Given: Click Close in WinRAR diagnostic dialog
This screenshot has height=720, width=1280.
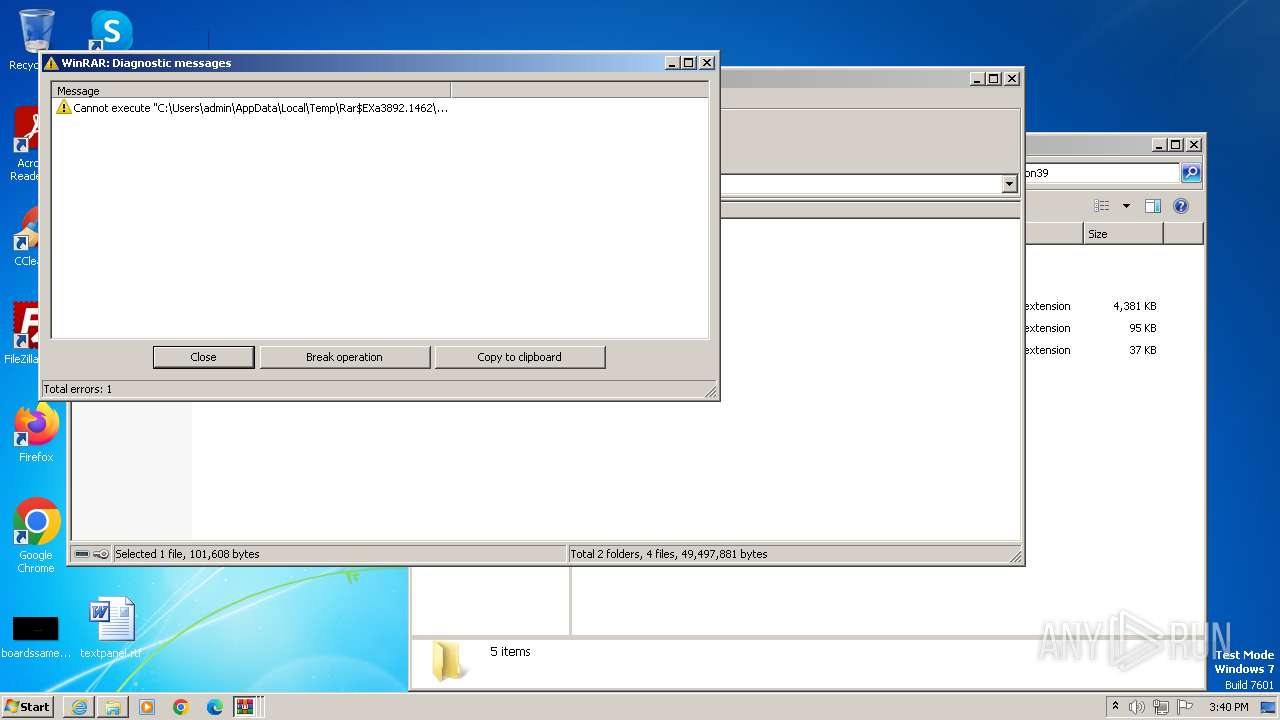Looking at the screenshot, I should (x=203, y=357).
